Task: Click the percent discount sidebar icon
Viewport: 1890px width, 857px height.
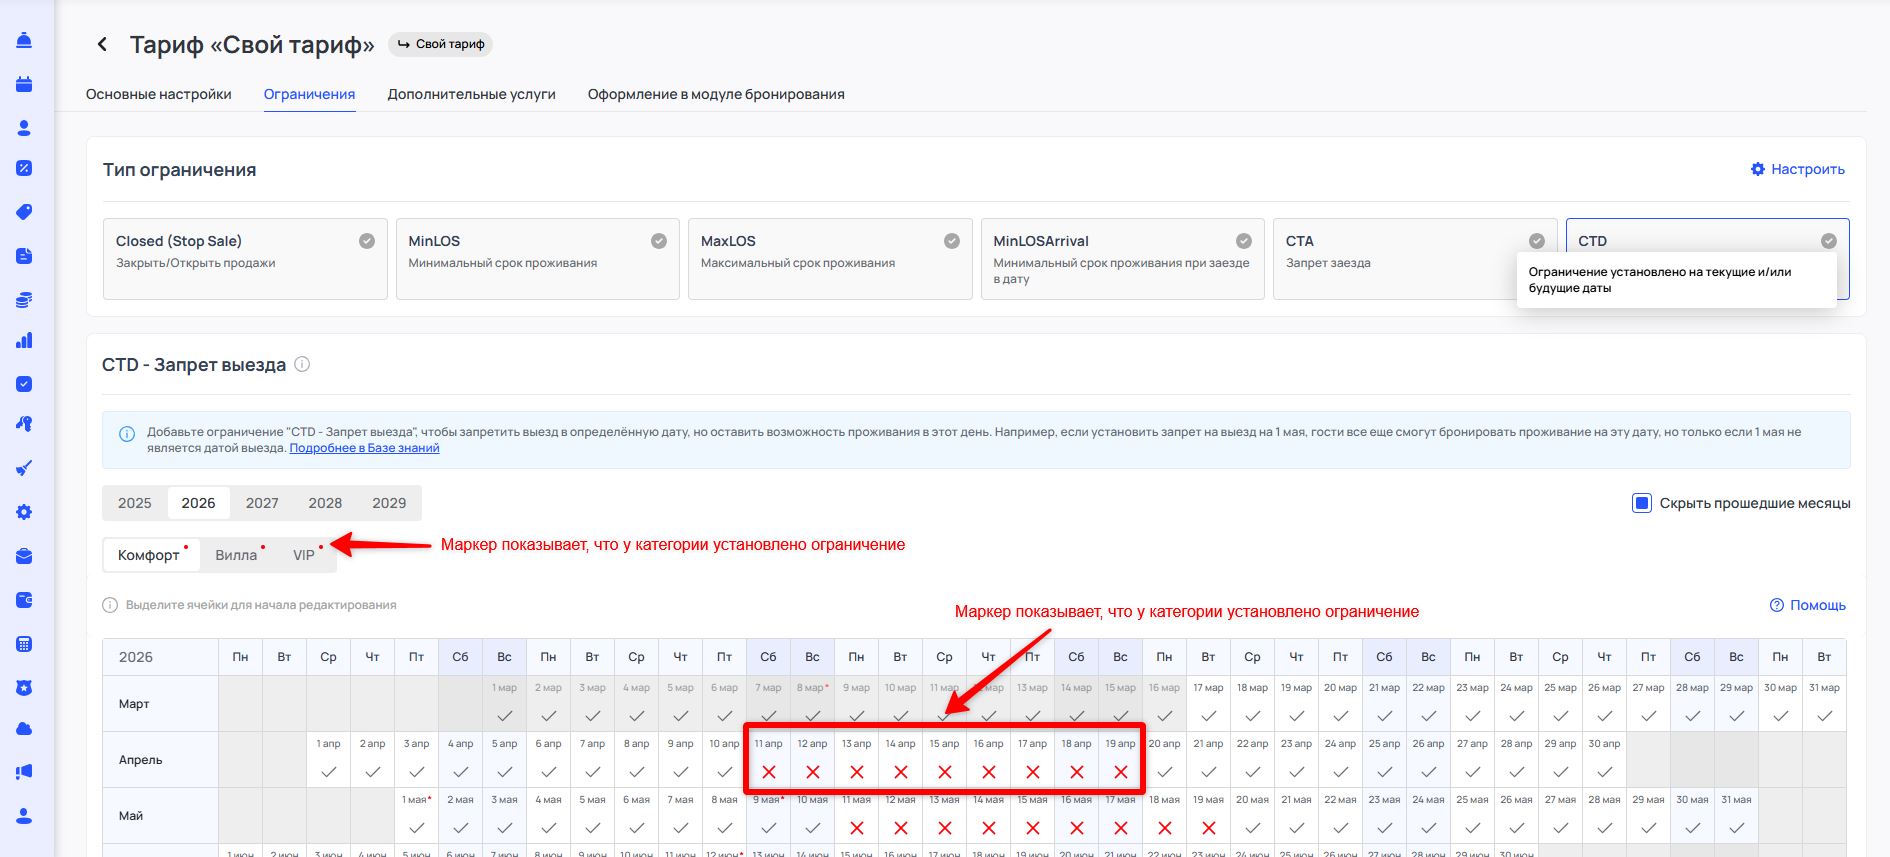Action: coord(24,168)
